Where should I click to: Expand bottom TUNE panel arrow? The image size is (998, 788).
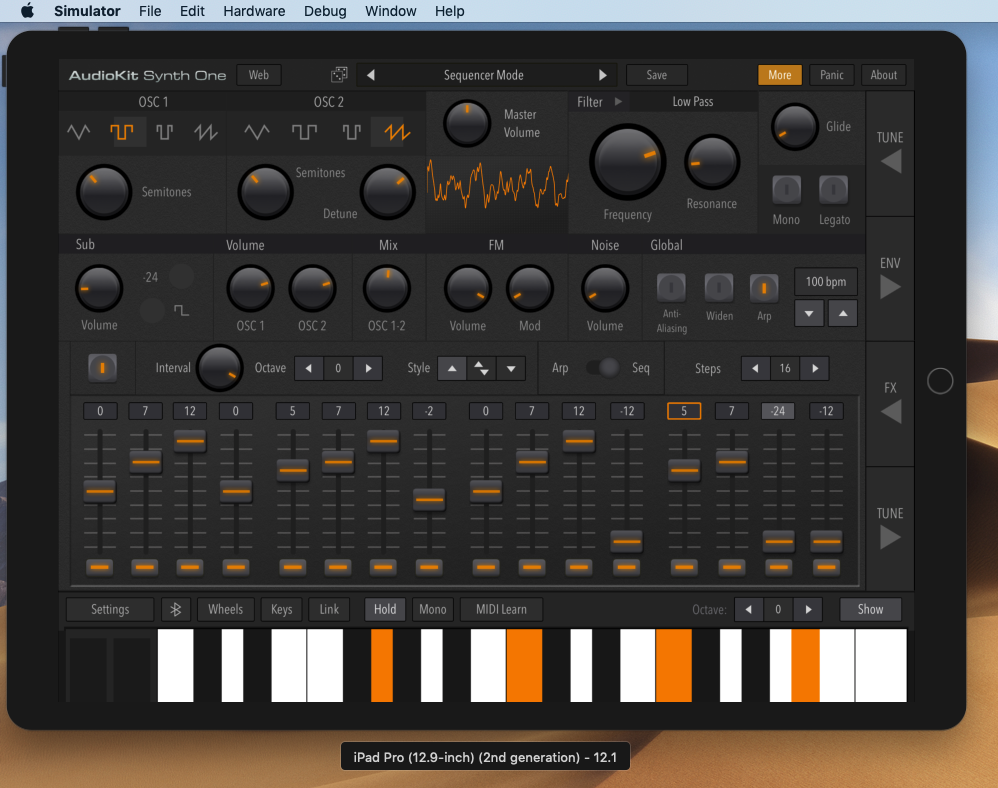tap(890, 537)
